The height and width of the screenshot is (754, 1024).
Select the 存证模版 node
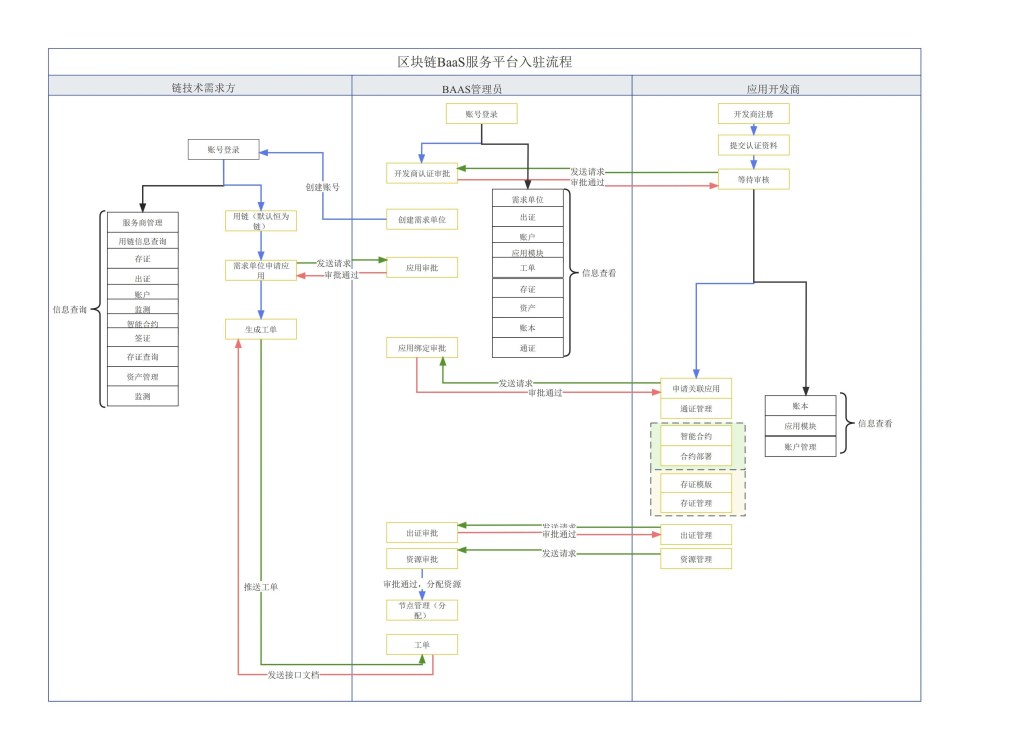tap(696, 484)
